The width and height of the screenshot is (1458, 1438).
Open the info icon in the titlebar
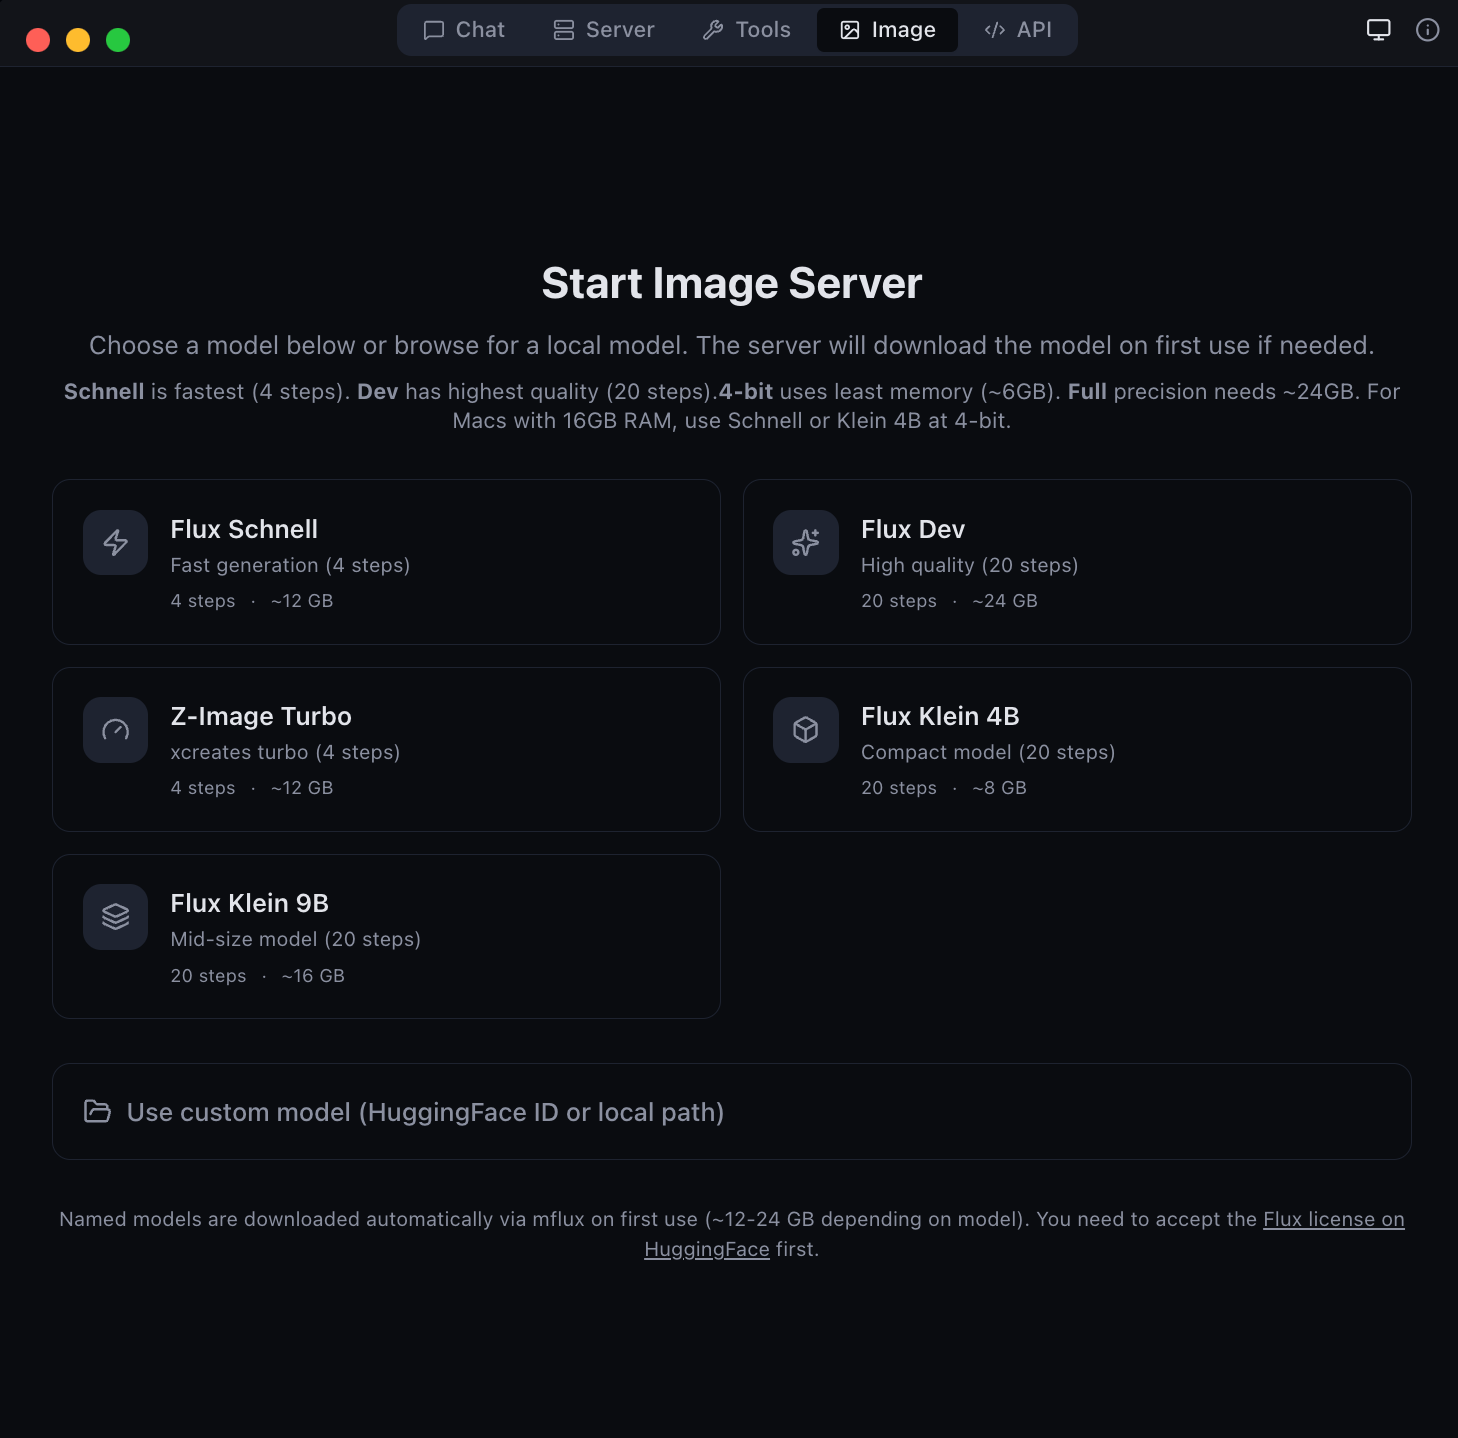point(1427,29)
